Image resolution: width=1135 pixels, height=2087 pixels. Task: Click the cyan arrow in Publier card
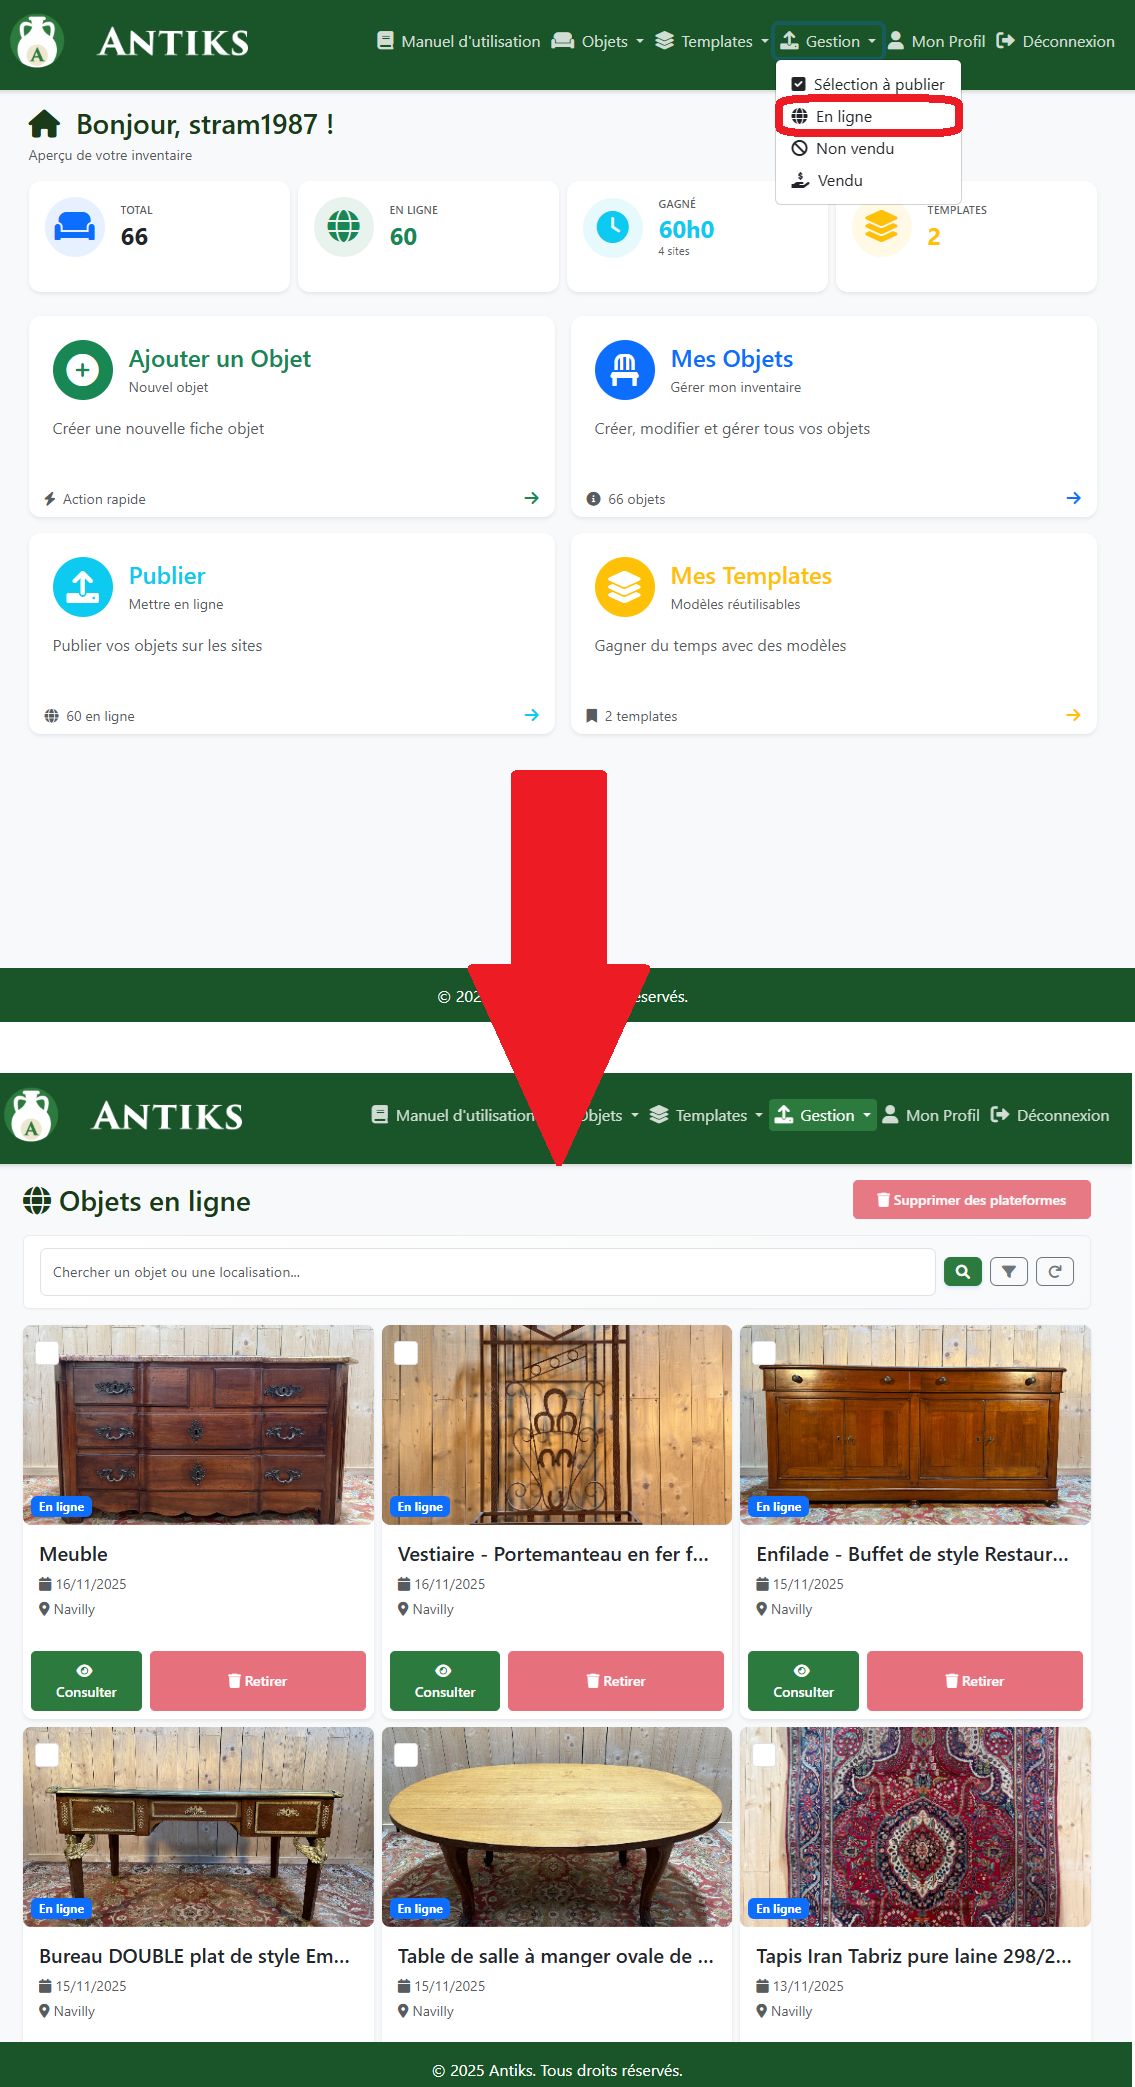(532, 715)
